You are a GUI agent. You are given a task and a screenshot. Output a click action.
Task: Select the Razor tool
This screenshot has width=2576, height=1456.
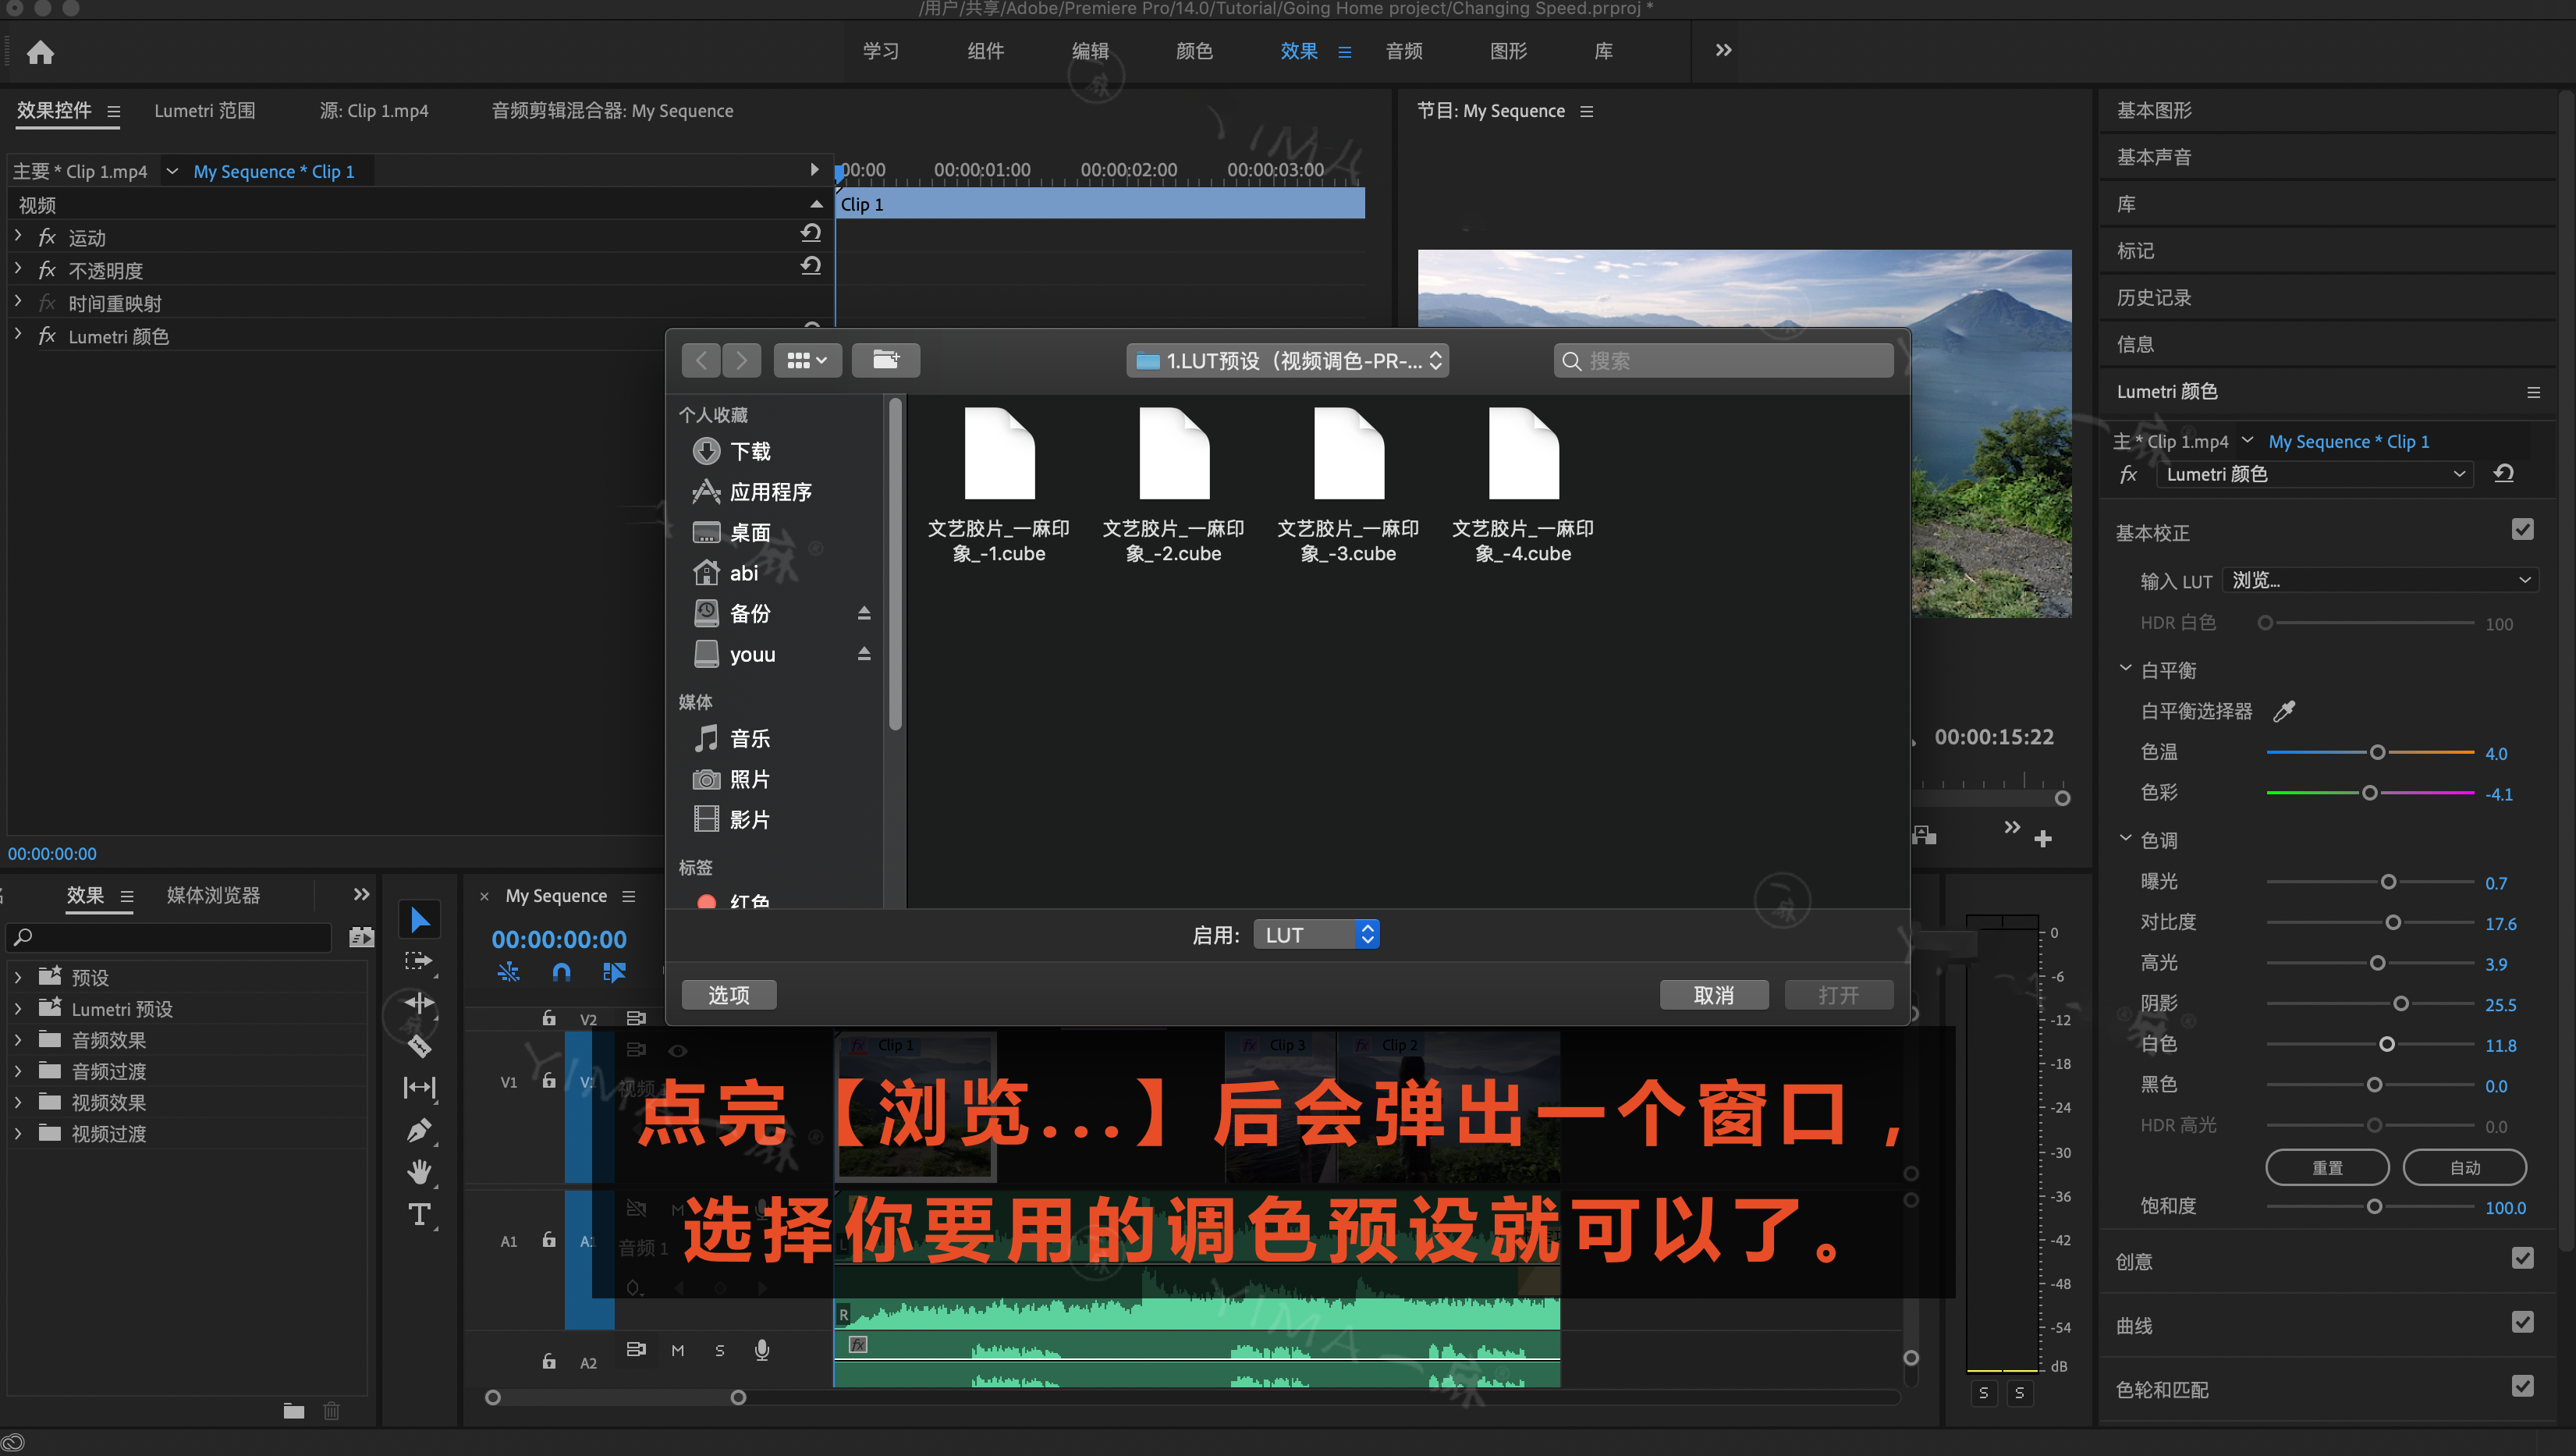(x=419, y=1046)
